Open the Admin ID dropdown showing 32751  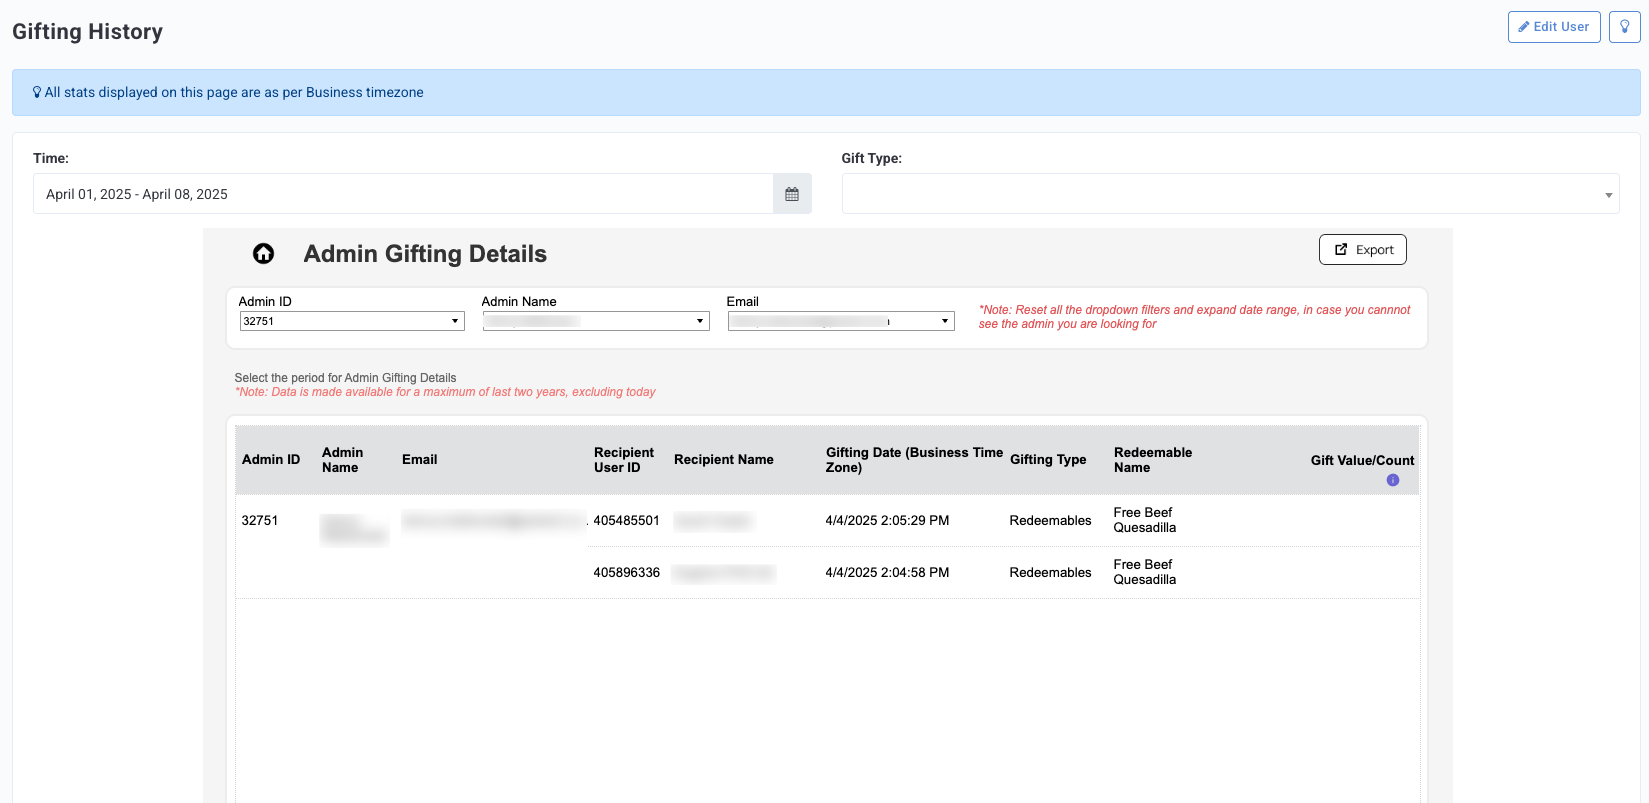coord(352,321)
